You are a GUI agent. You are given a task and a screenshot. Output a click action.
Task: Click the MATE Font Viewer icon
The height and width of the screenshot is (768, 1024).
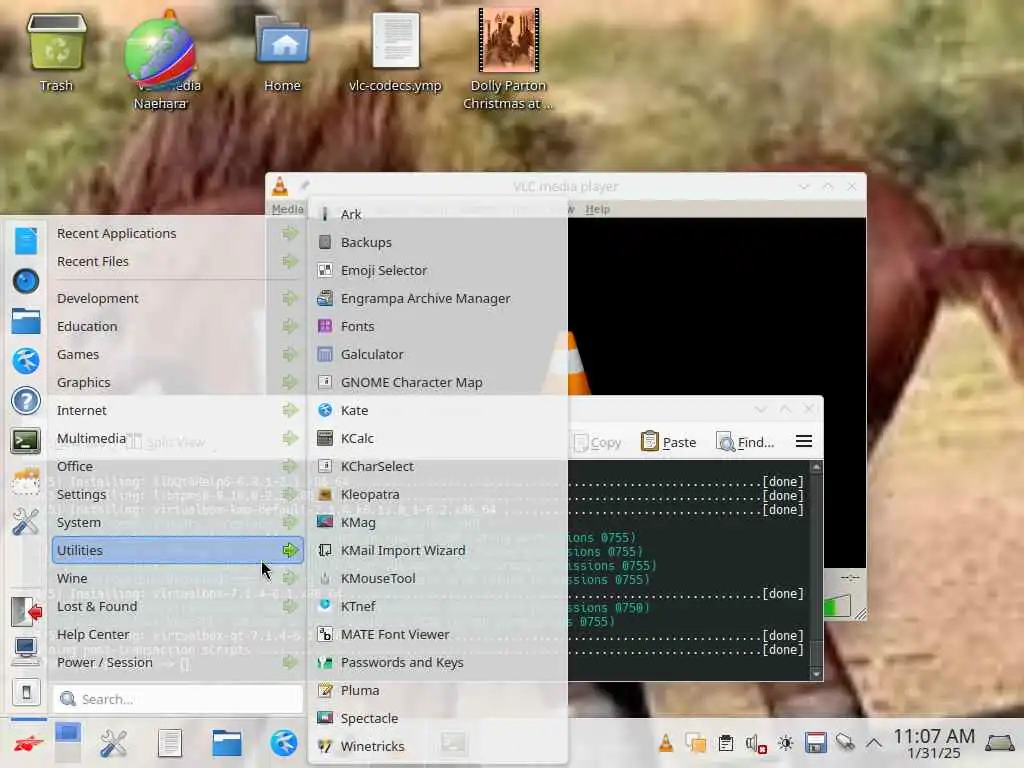pos(325,634)
